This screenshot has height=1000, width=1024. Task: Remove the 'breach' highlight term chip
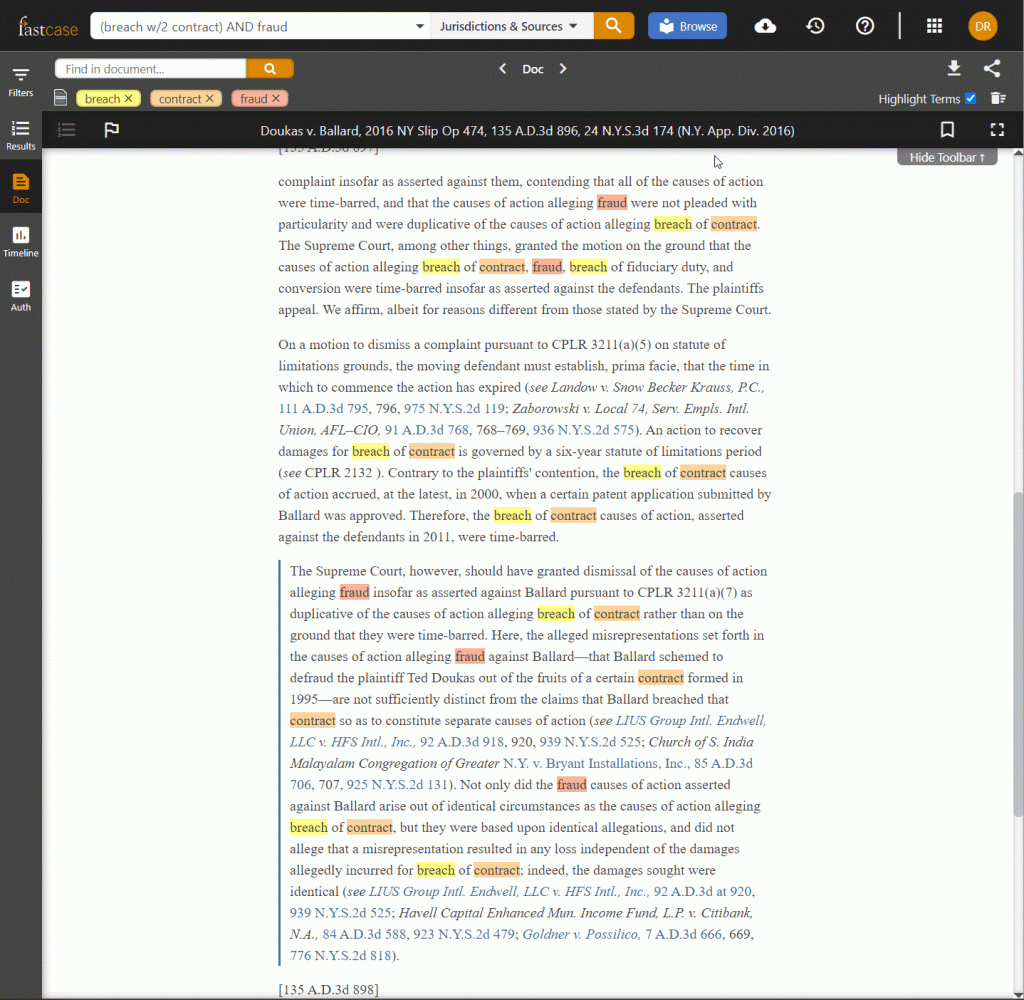coord(128,99)
